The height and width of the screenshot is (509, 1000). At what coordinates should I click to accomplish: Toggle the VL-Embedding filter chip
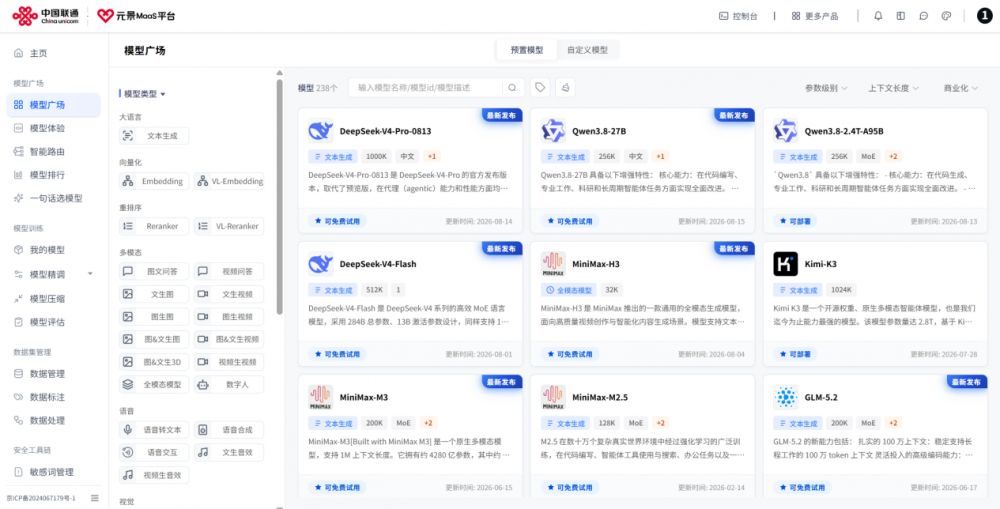click(229, 181)
